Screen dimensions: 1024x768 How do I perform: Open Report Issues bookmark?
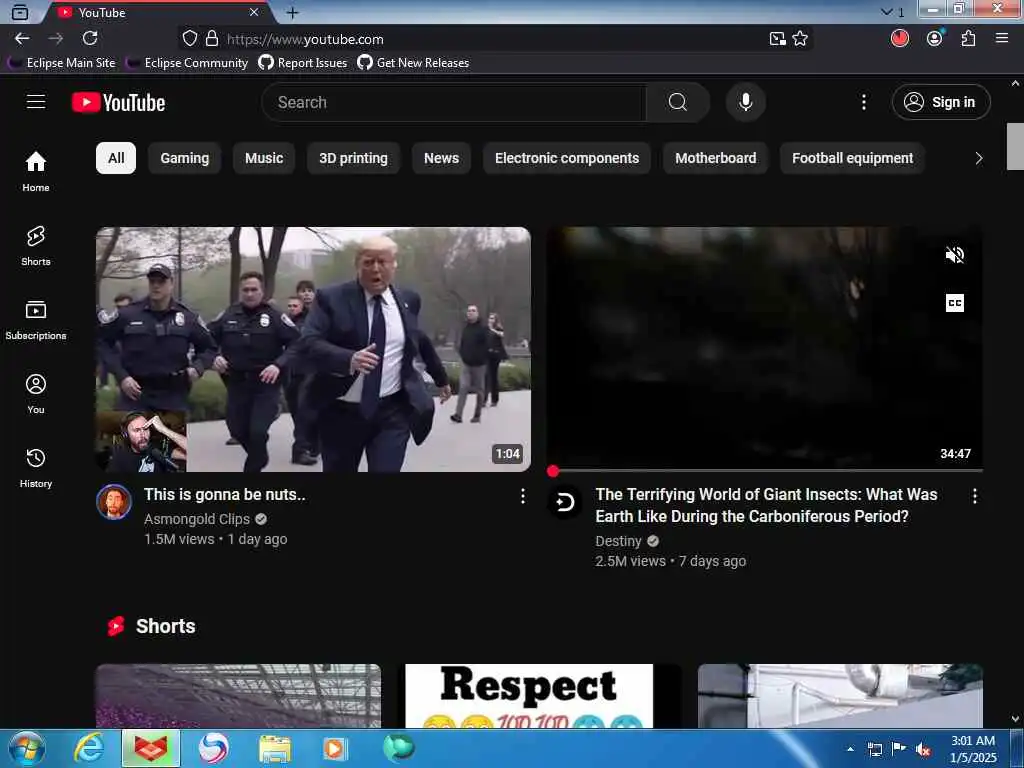tap(303, 63)
